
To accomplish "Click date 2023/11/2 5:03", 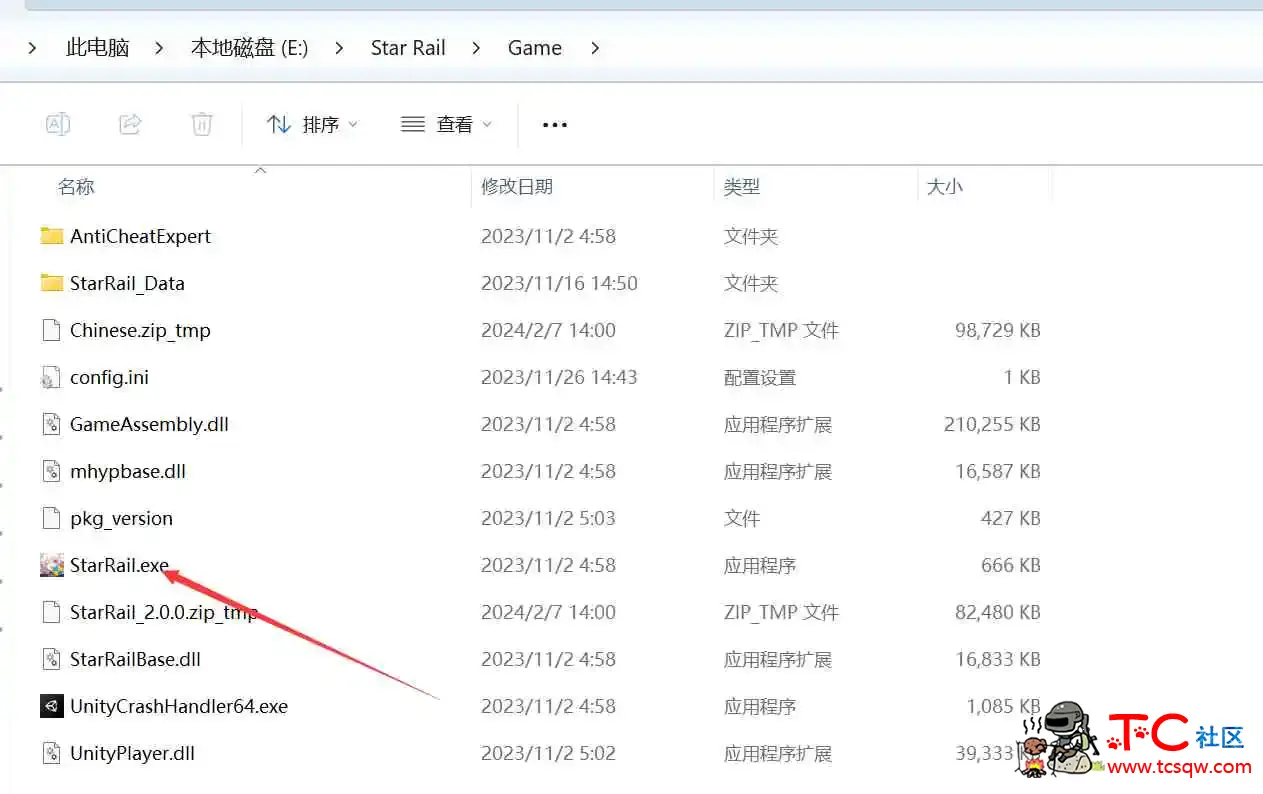I will 548,518.
